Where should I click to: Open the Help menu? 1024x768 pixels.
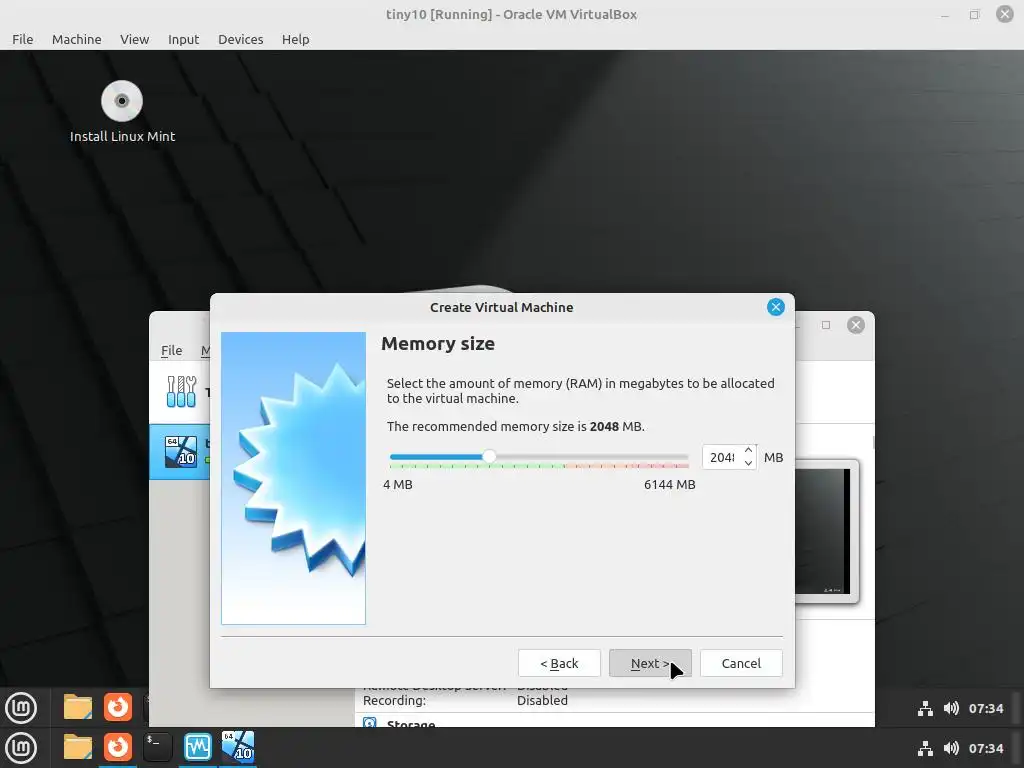click(295, 39)
